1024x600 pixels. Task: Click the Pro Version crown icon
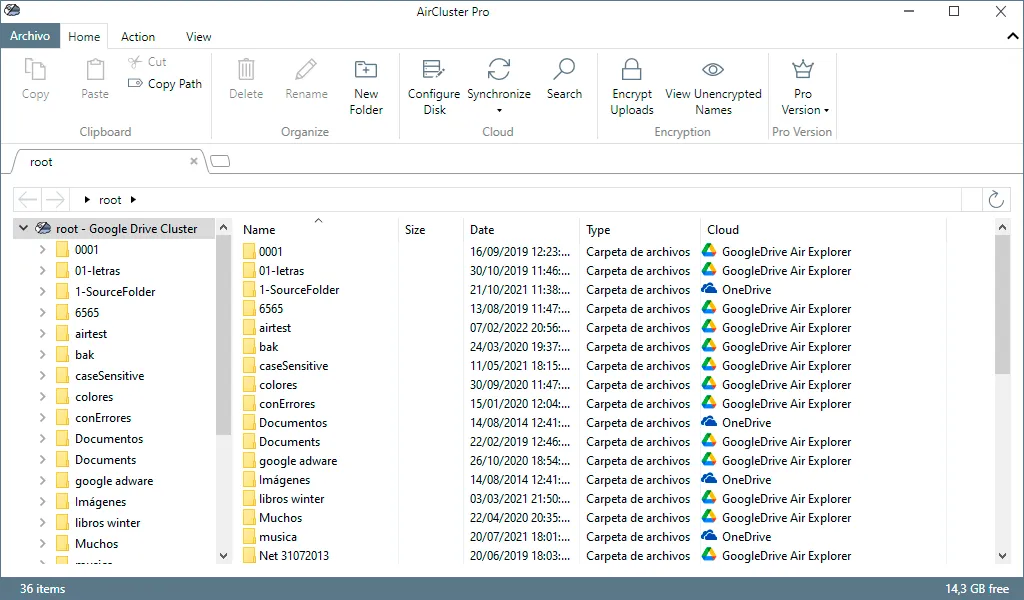tap(803, 69)
